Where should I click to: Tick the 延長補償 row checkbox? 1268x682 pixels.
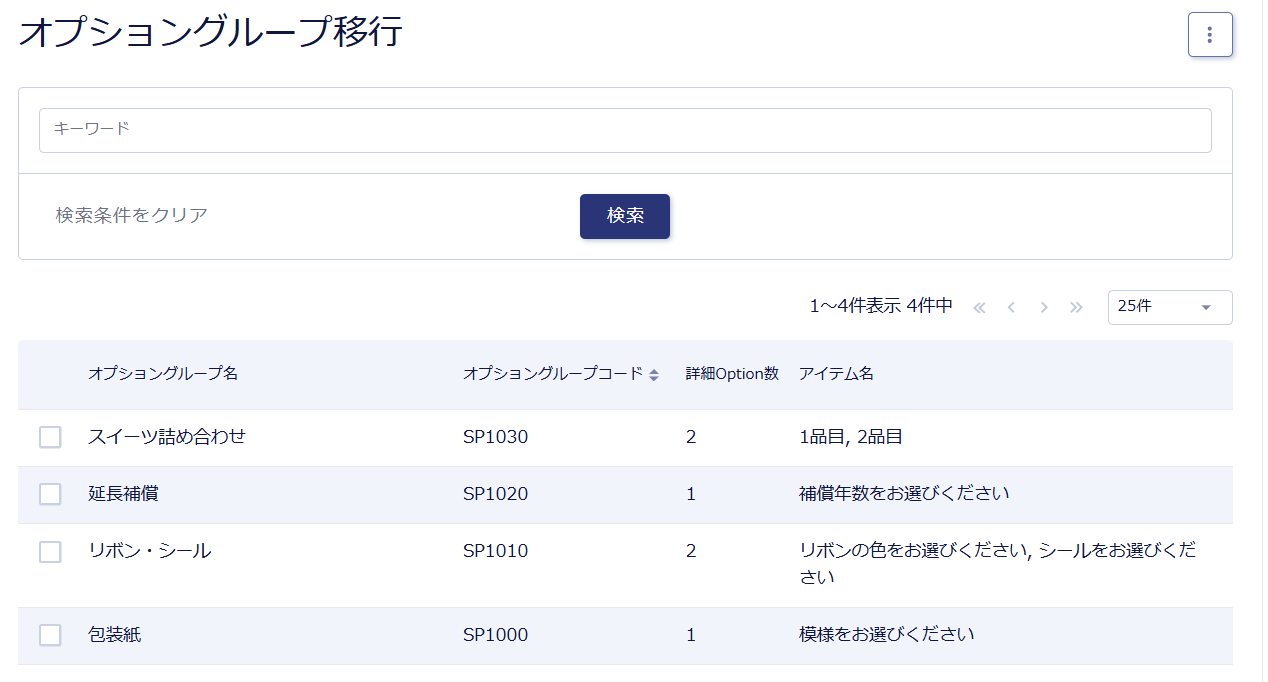(50, 494)
